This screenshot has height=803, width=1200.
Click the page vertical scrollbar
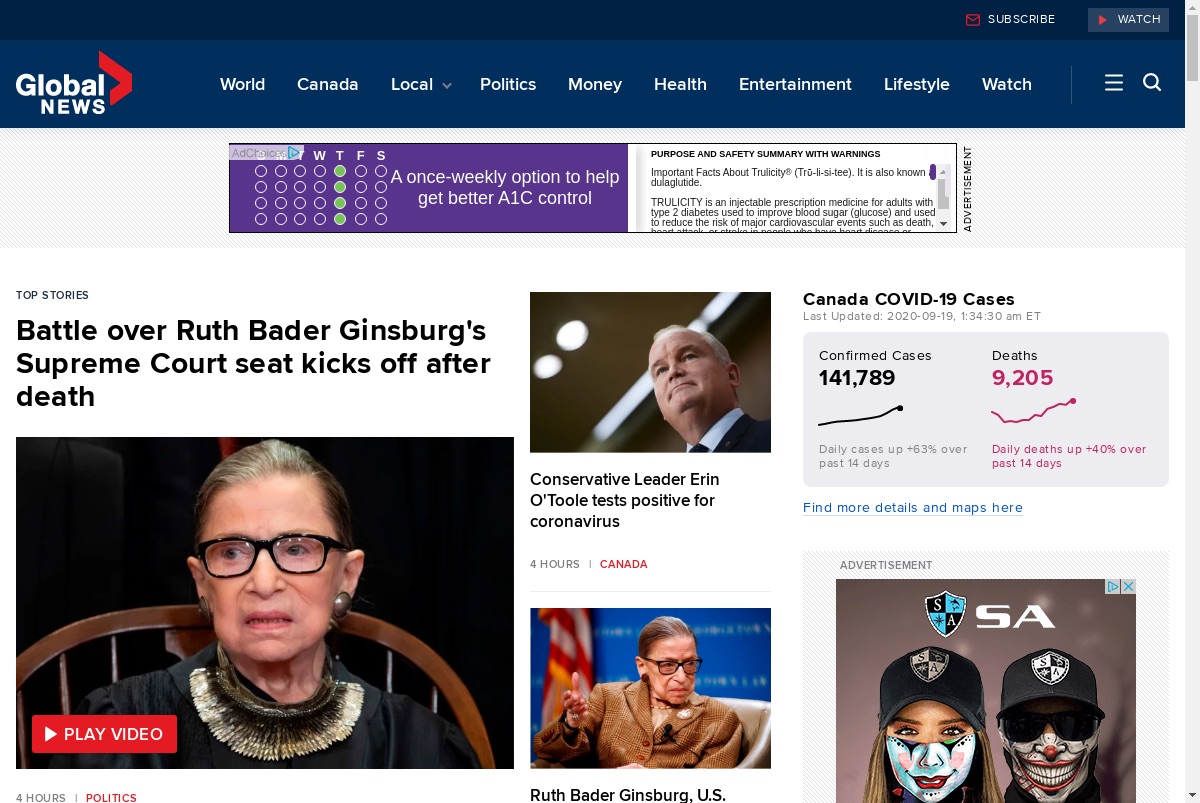coord(1192,400)
